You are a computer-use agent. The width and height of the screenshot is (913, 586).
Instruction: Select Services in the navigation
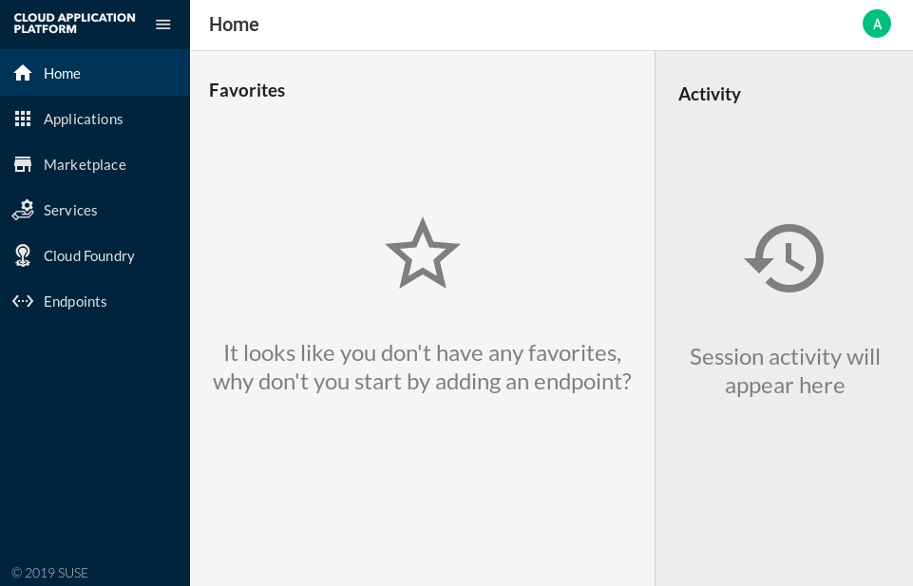pyautogui.click(x=70, y=210)
